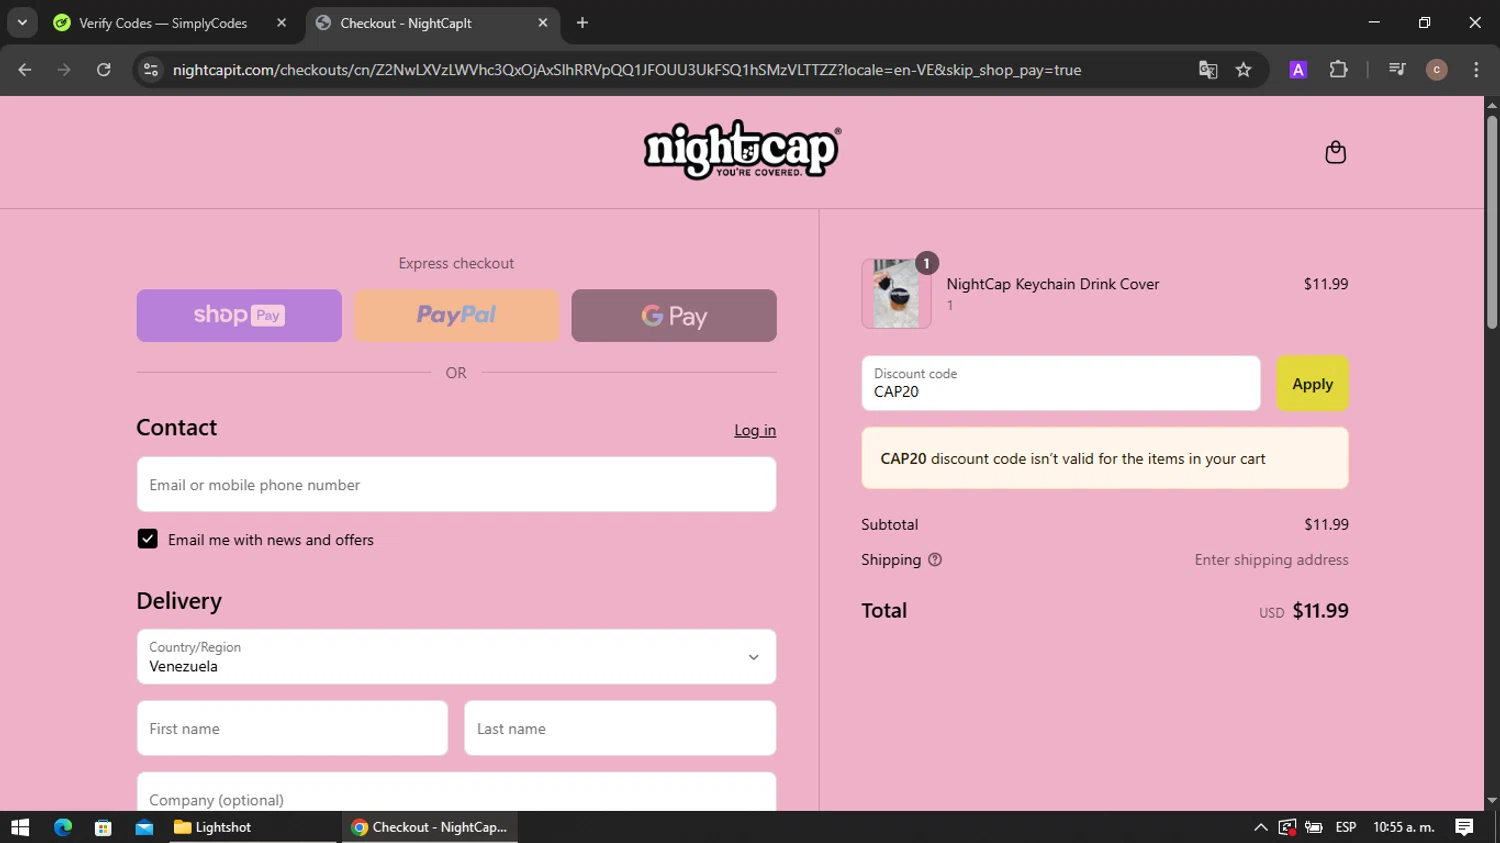The height and width of the screenshot is (843, 1500).
Task: Click the NightCap logo
Action: 742,150
